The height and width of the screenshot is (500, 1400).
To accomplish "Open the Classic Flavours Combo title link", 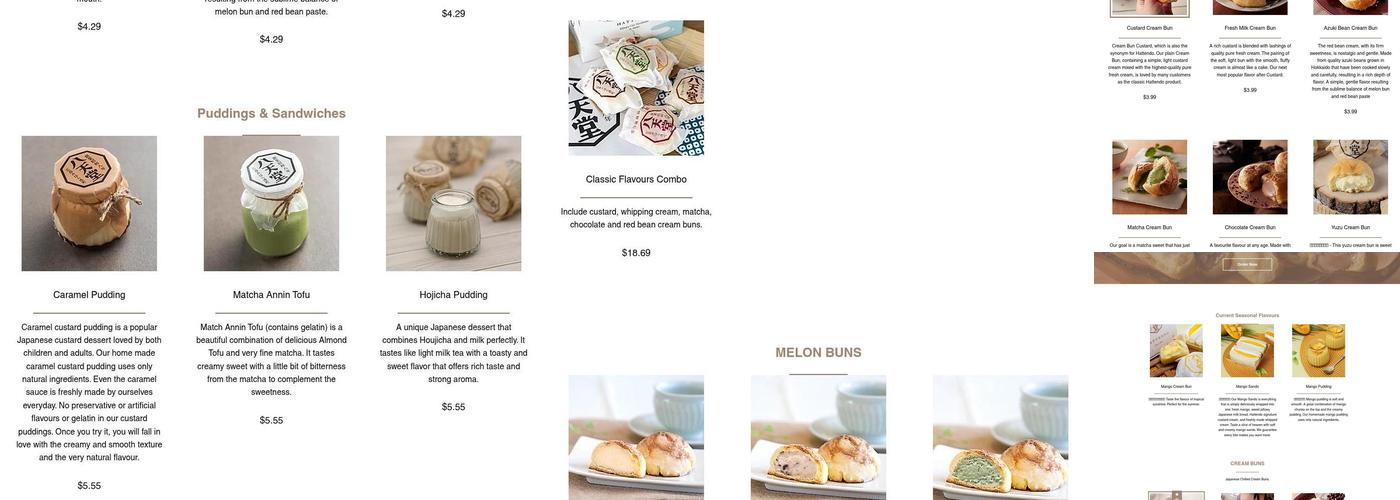I will pyautogui.click(x=636, y=179).
